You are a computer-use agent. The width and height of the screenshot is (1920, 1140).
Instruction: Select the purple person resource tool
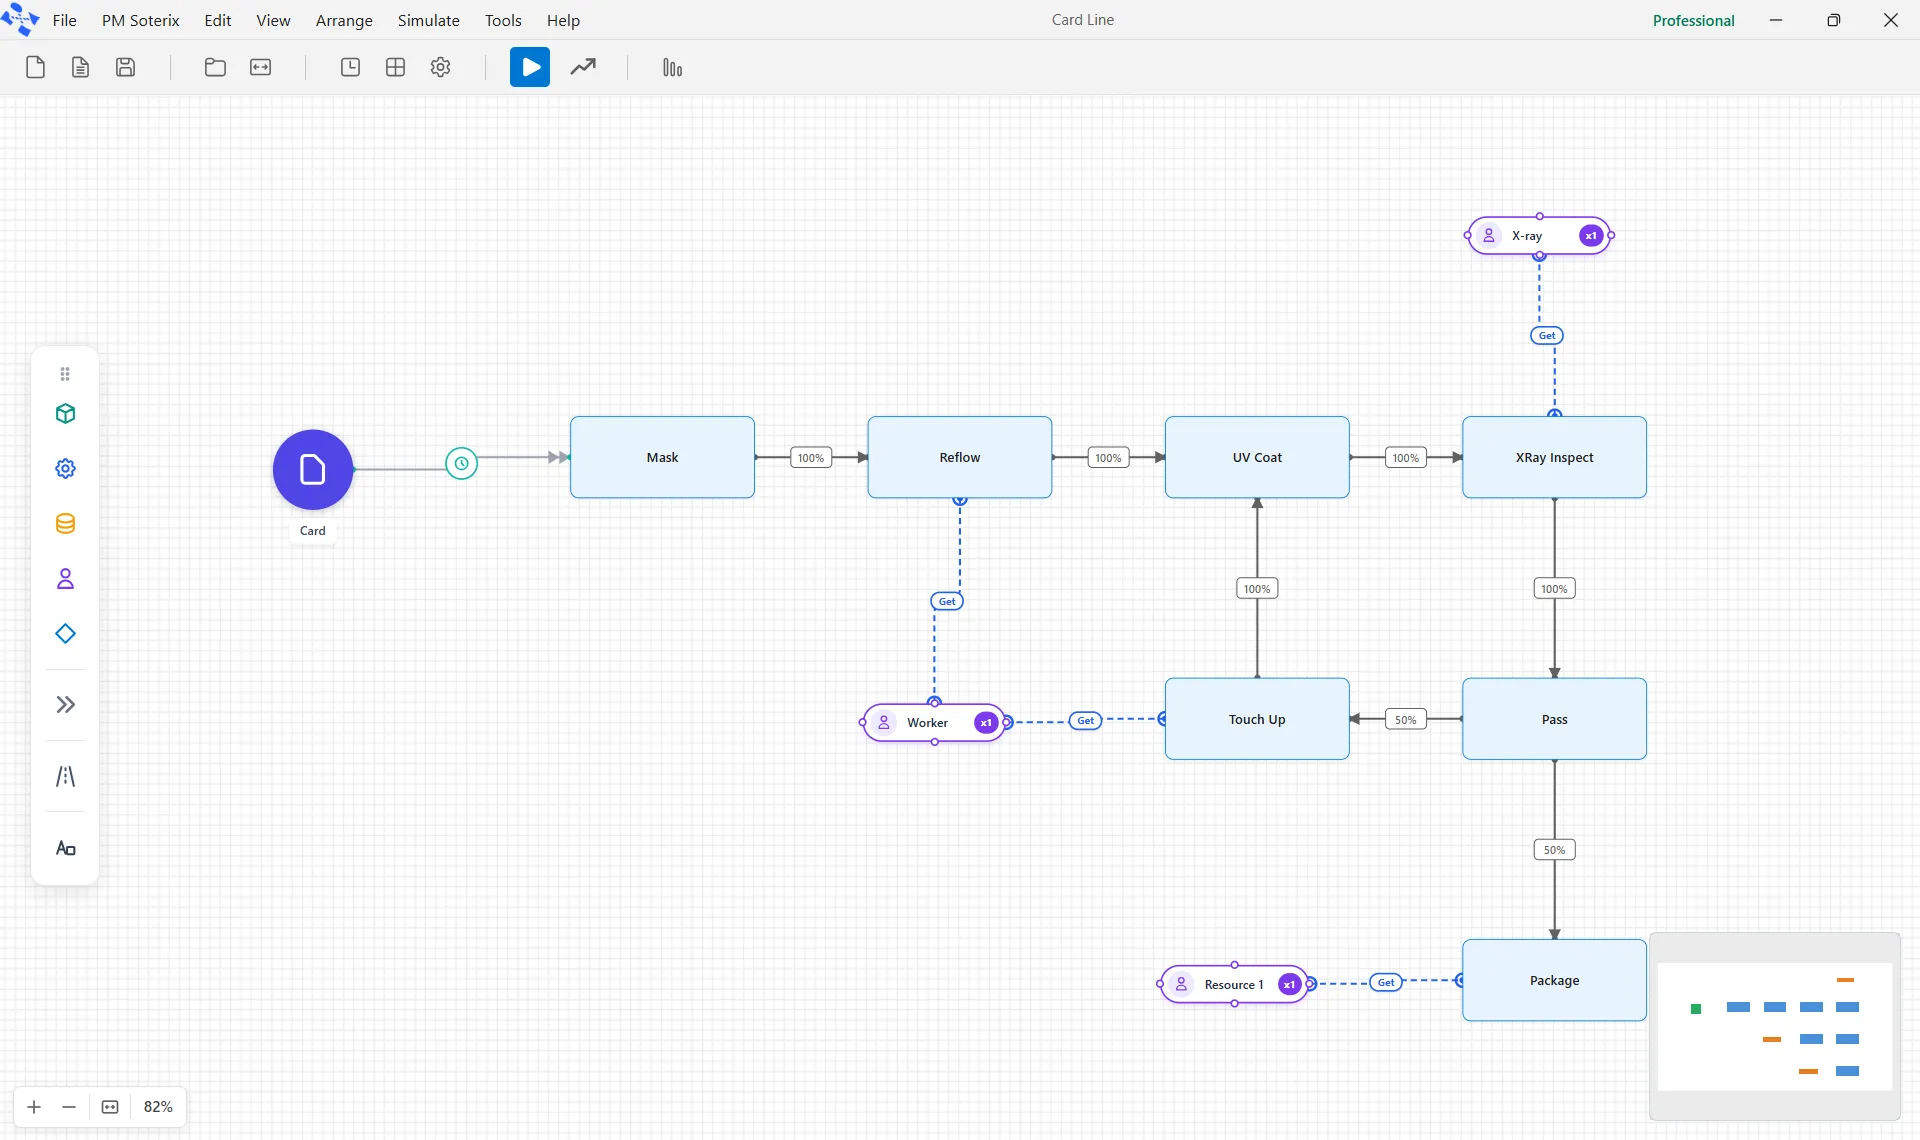click(x=65, y=579)
